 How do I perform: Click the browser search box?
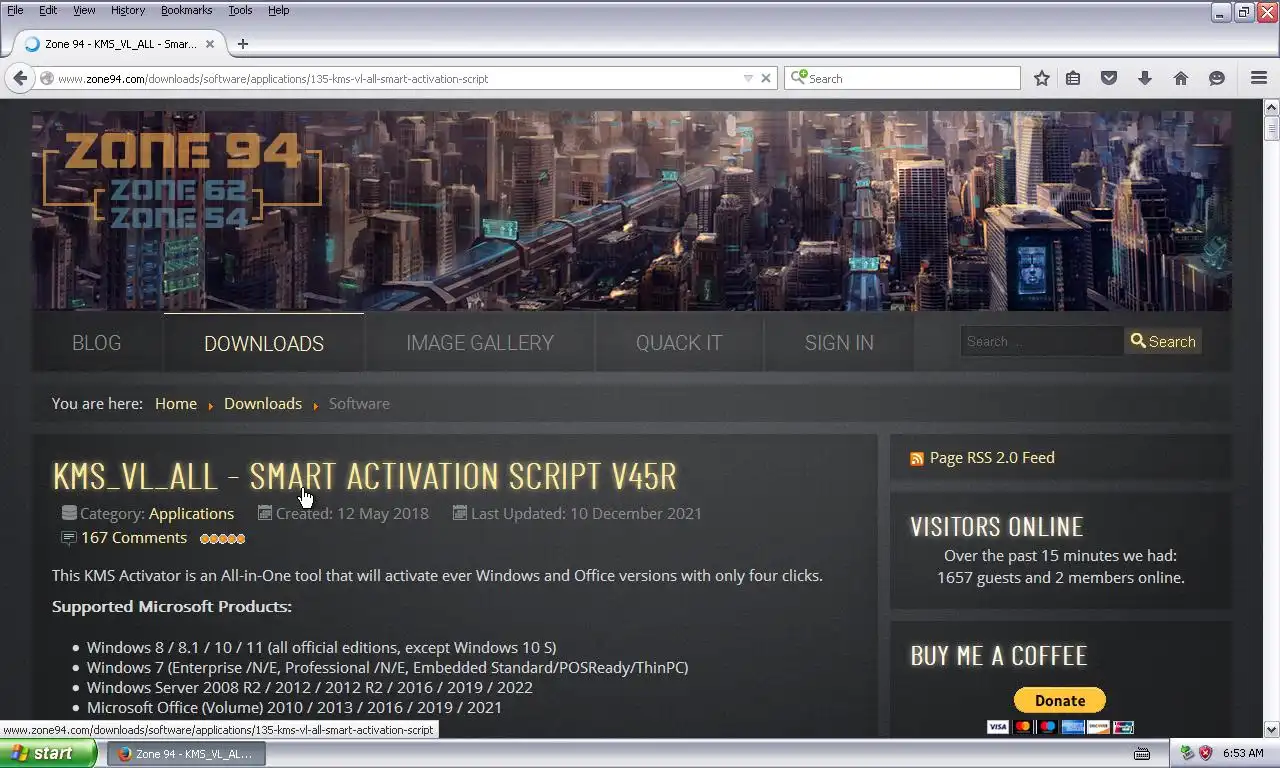point(902,78)
